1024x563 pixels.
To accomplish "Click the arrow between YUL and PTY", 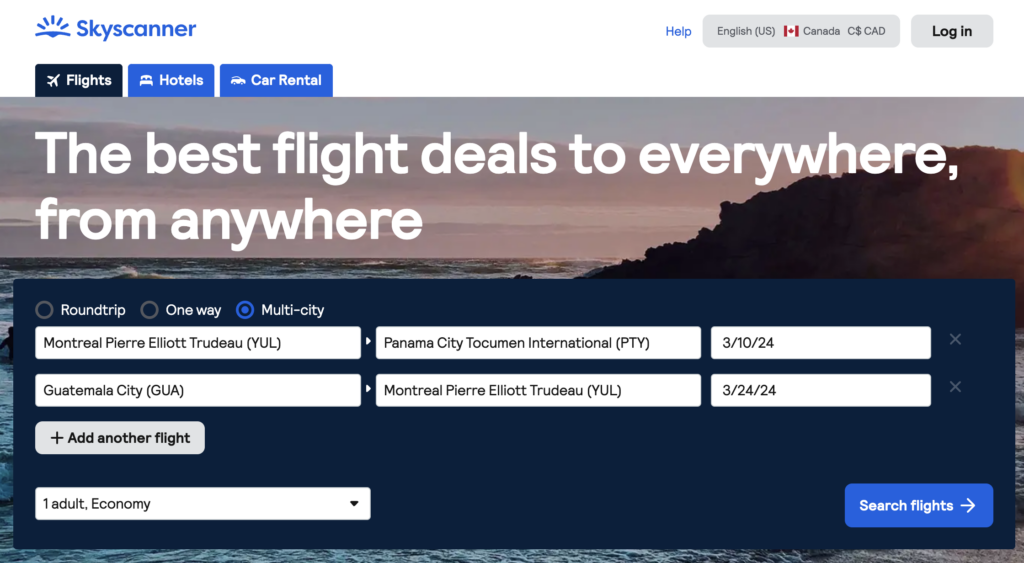I will point(368,343).
